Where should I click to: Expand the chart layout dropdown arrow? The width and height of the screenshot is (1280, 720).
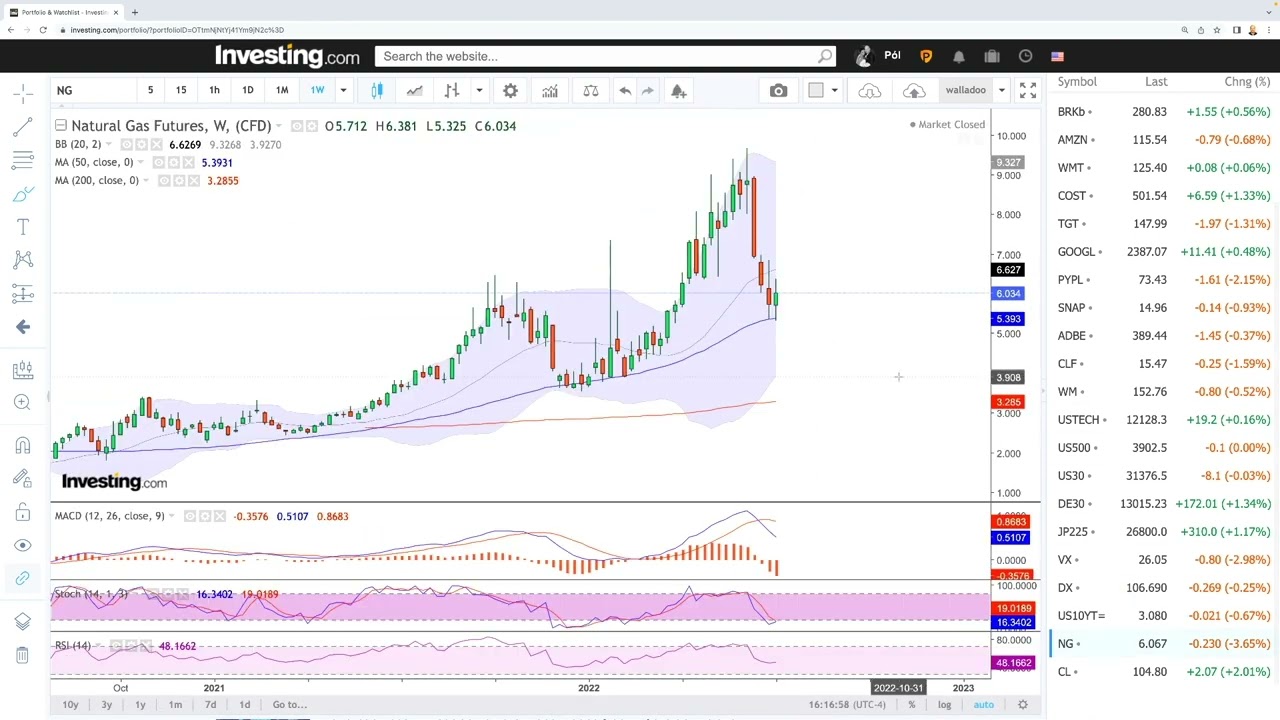click(835, 91)
